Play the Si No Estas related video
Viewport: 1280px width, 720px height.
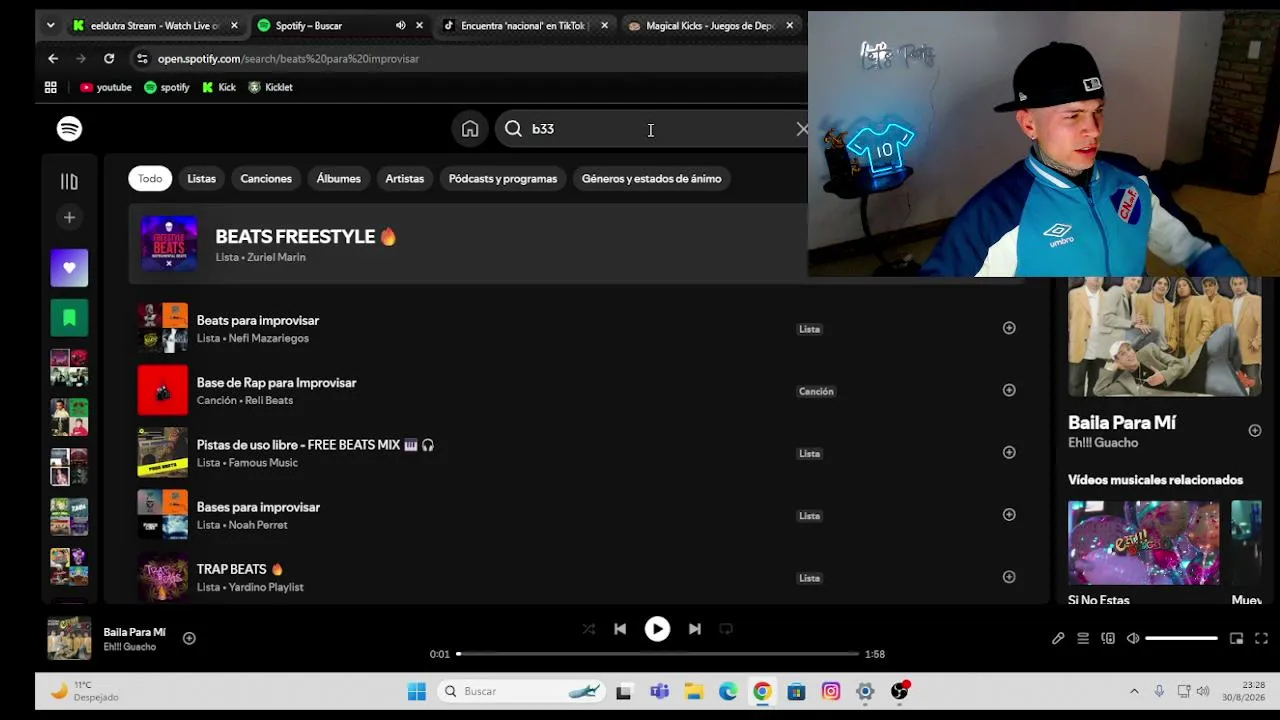click(x=1143, y=543)
